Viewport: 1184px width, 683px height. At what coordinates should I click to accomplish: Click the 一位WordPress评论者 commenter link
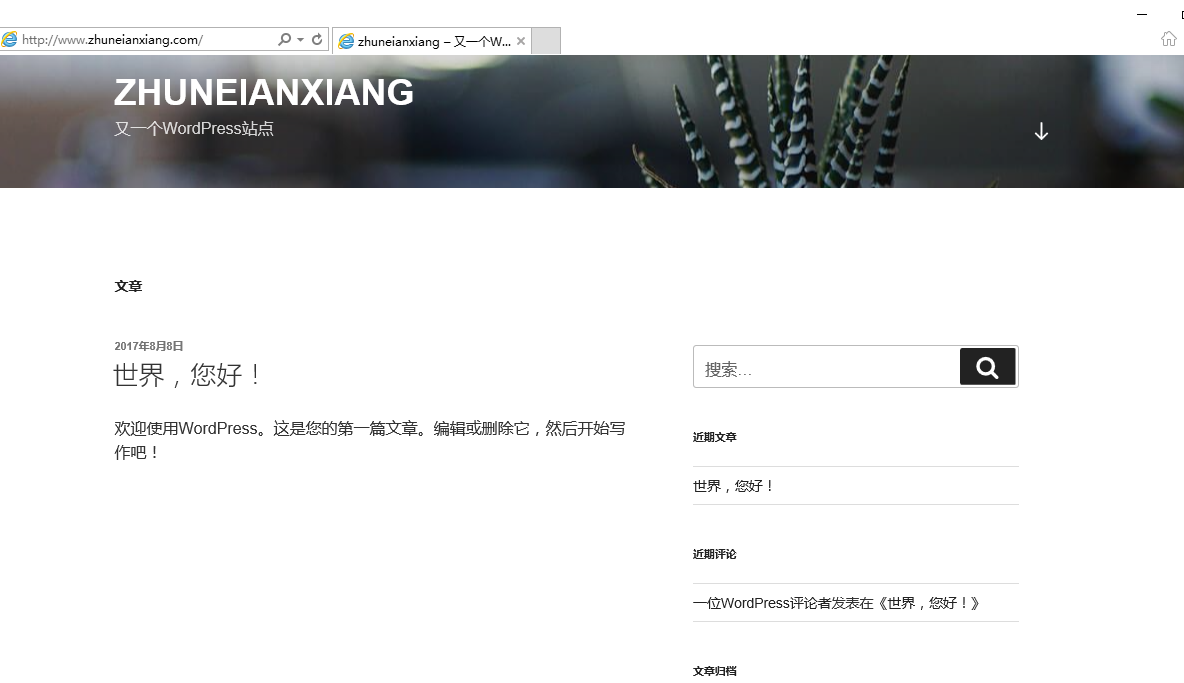pos(761,603)
